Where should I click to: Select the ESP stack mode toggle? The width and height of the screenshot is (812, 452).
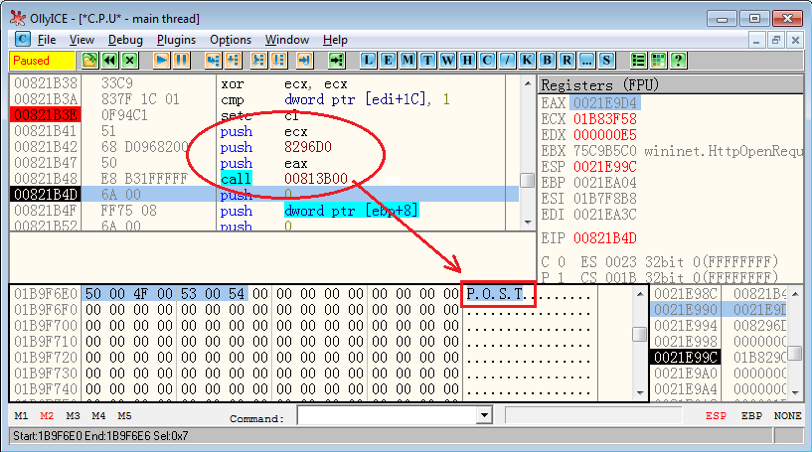click(716, 415)
